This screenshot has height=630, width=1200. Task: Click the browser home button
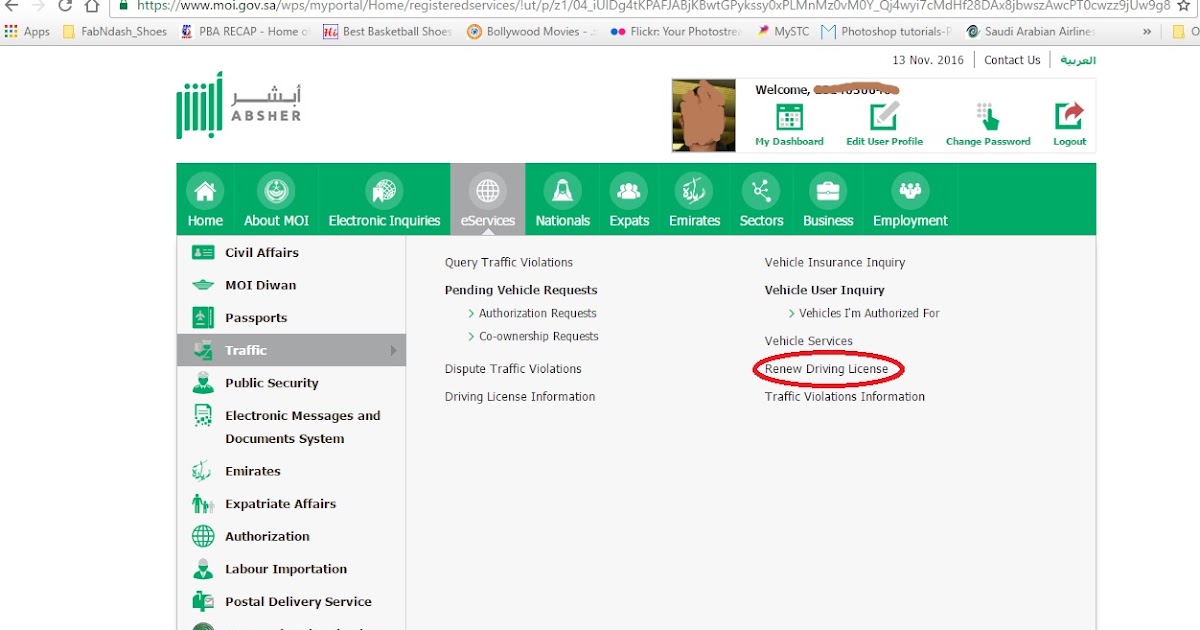(x=91, y=5)
